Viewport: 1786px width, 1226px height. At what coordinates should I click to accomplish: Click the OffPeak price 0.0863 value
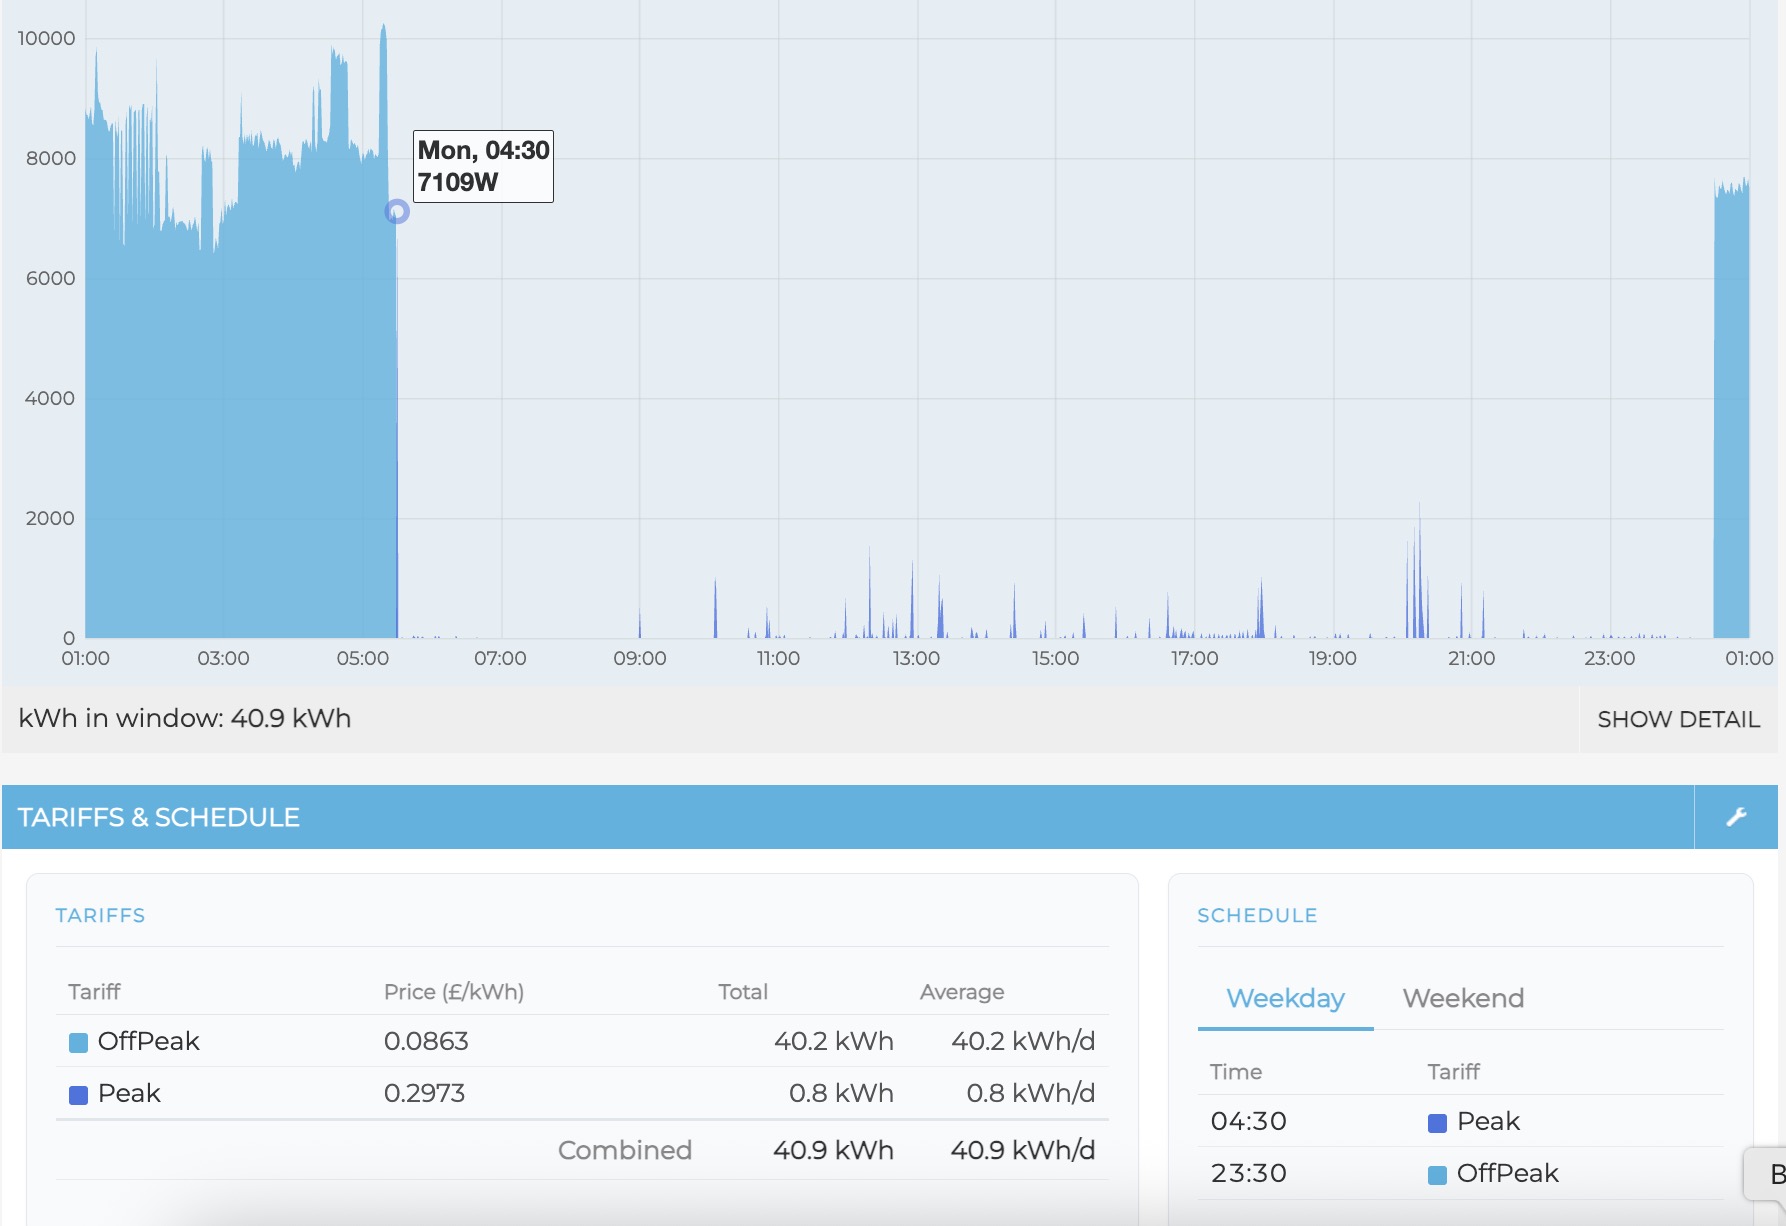point(426,1041)
